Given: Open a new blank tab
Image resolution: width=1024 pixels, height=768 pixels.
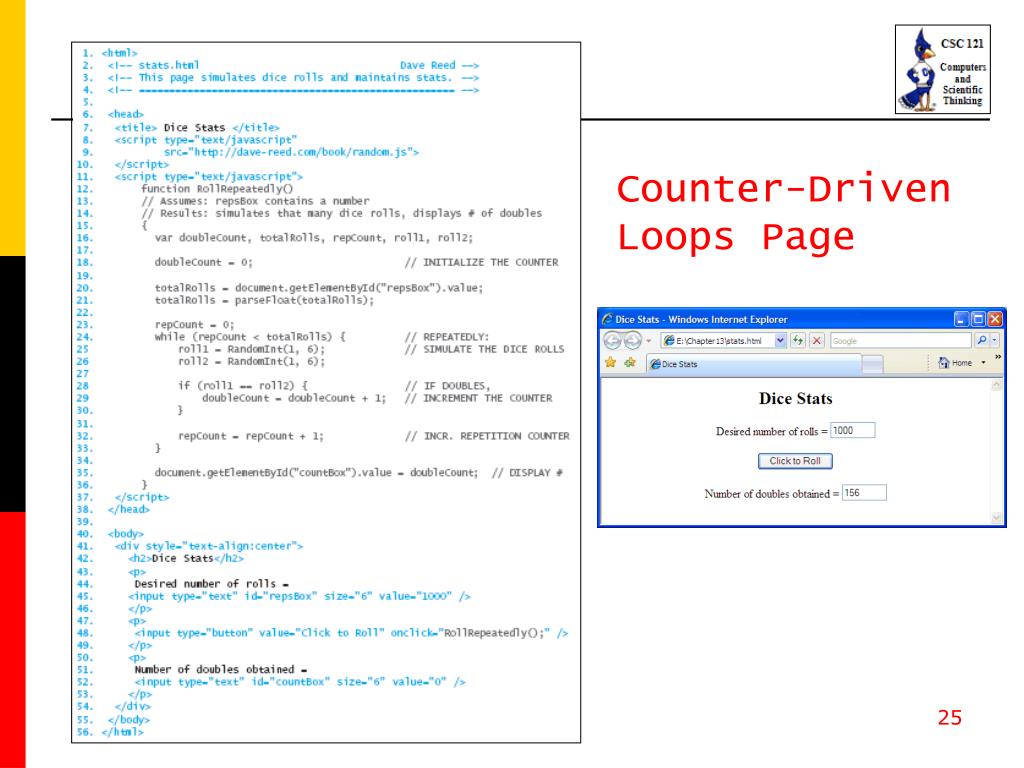Looking at the screenshot, I should click(872, 364).
